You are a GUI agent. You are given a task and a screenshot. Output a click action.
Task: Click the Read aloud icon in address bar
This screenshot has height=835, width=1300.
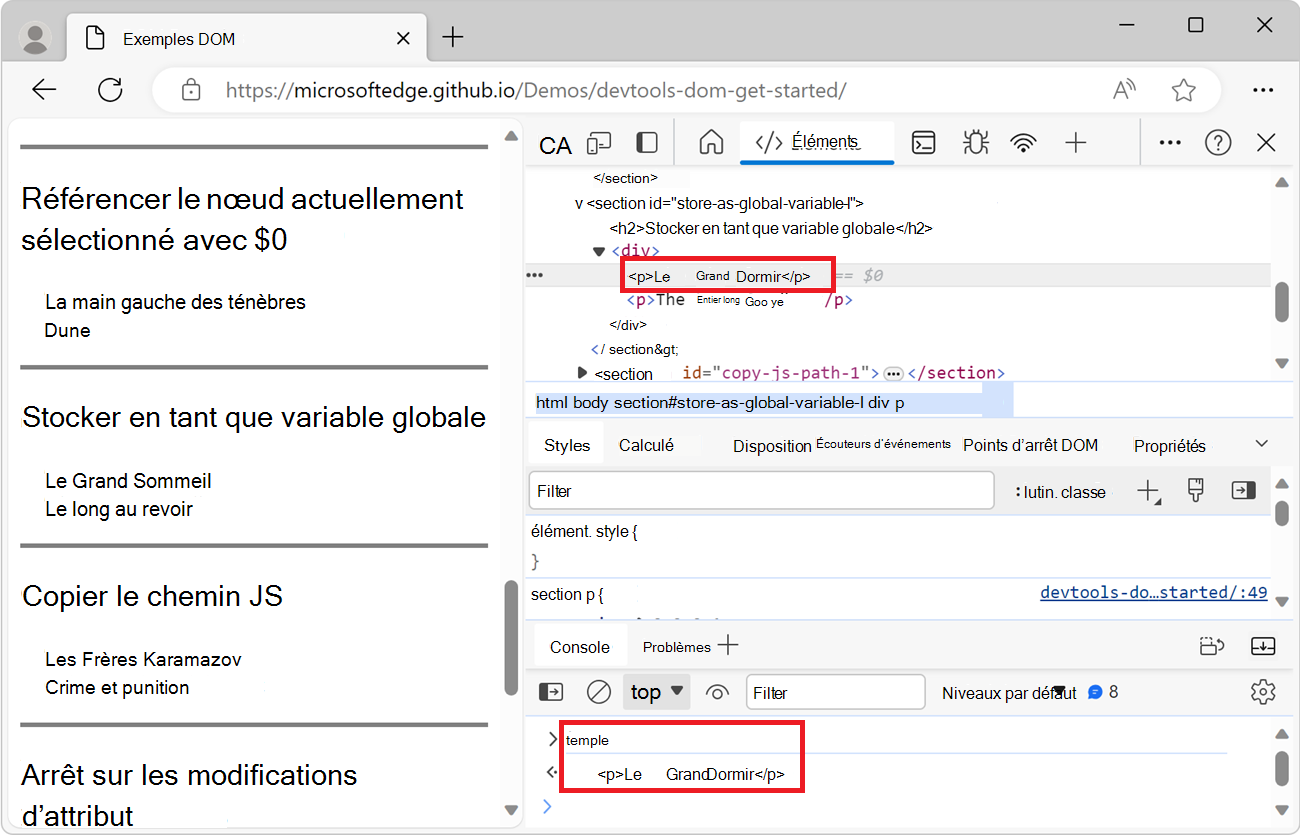[x=1125, y=90]
